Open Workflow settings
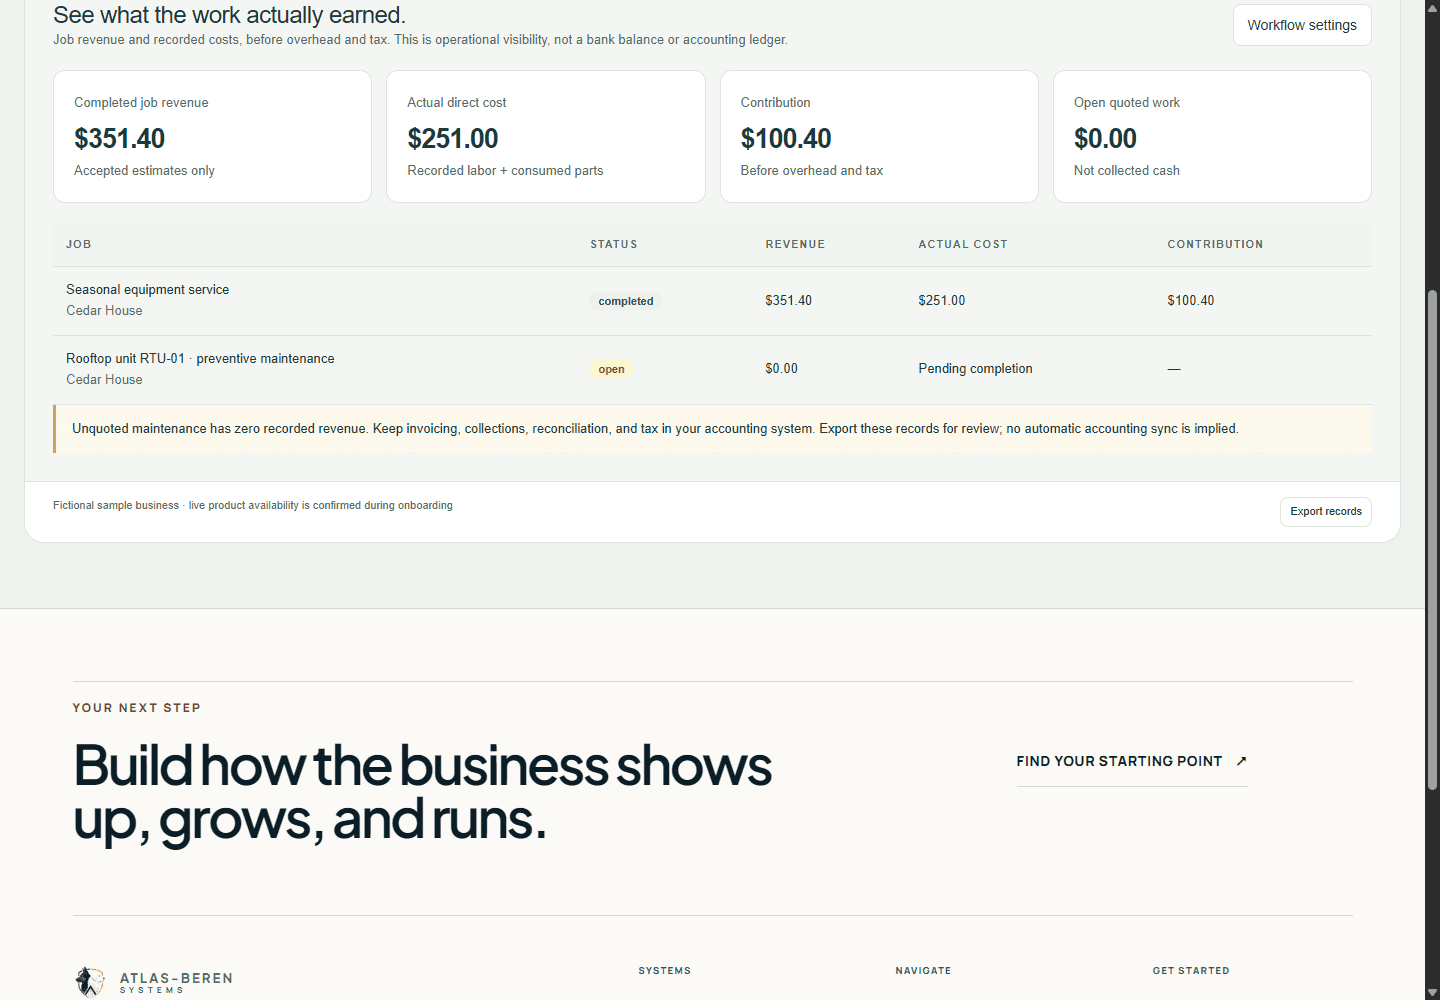Screen dimensions: 1440x1000 click(x=1302, y=25)
